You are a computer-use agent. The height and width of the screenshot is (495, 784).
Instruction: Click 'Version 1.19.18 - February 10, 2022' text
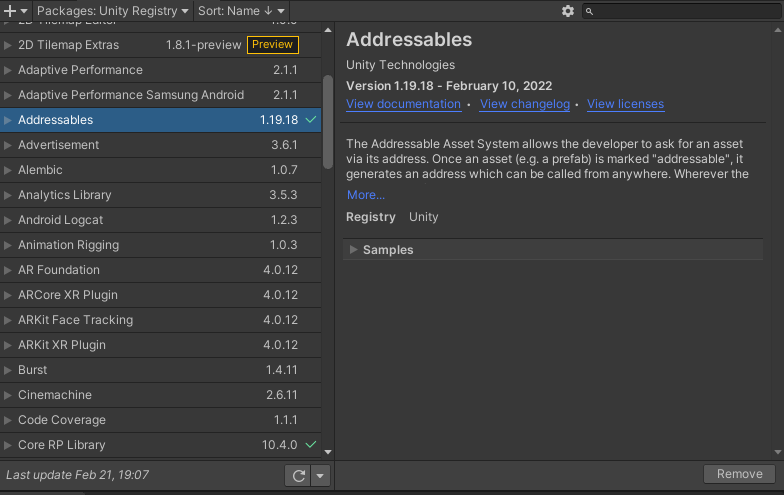pos(449,86)
